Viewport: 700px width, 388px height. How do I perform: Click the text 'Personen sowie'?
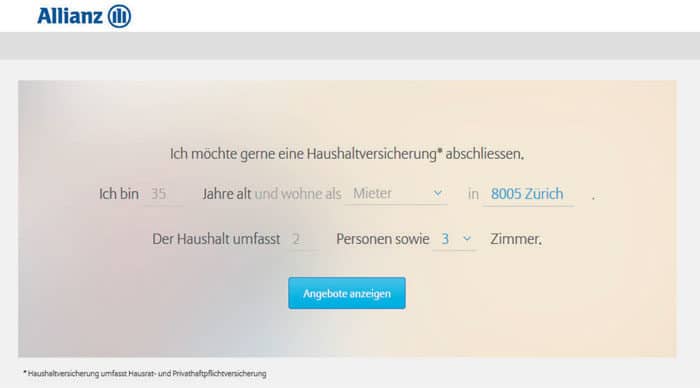click(x=383, y=239)
